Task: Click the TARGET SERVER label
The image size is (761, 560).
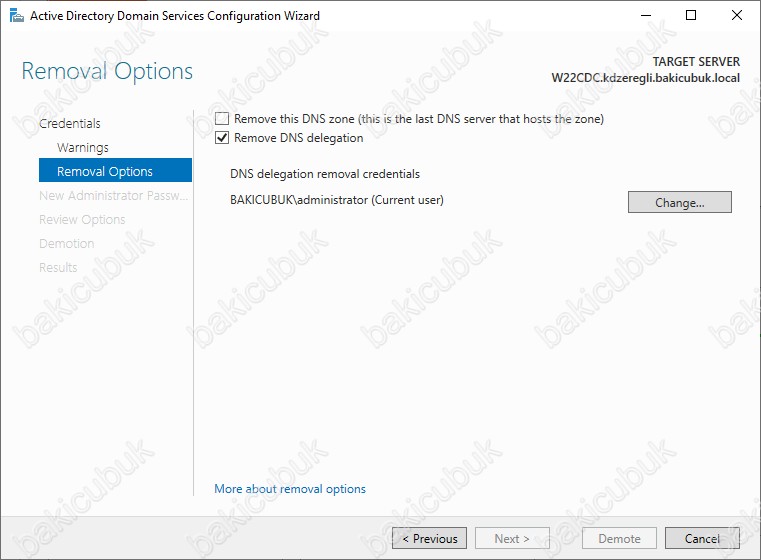Action: tap(696, 62)
